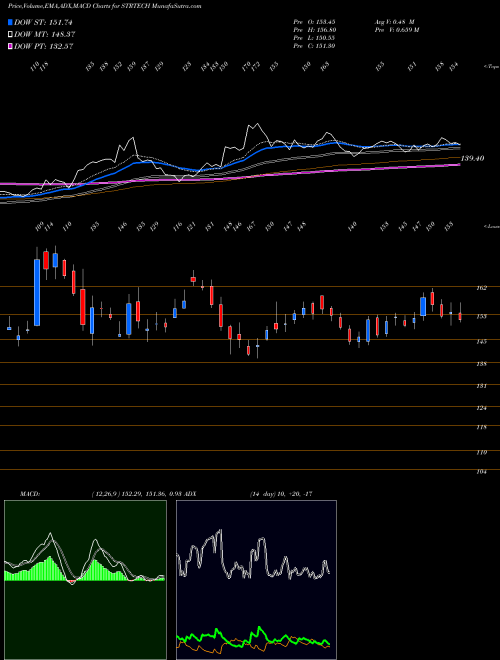Click the 'MACD:' panel heading

tap(30, 494)
